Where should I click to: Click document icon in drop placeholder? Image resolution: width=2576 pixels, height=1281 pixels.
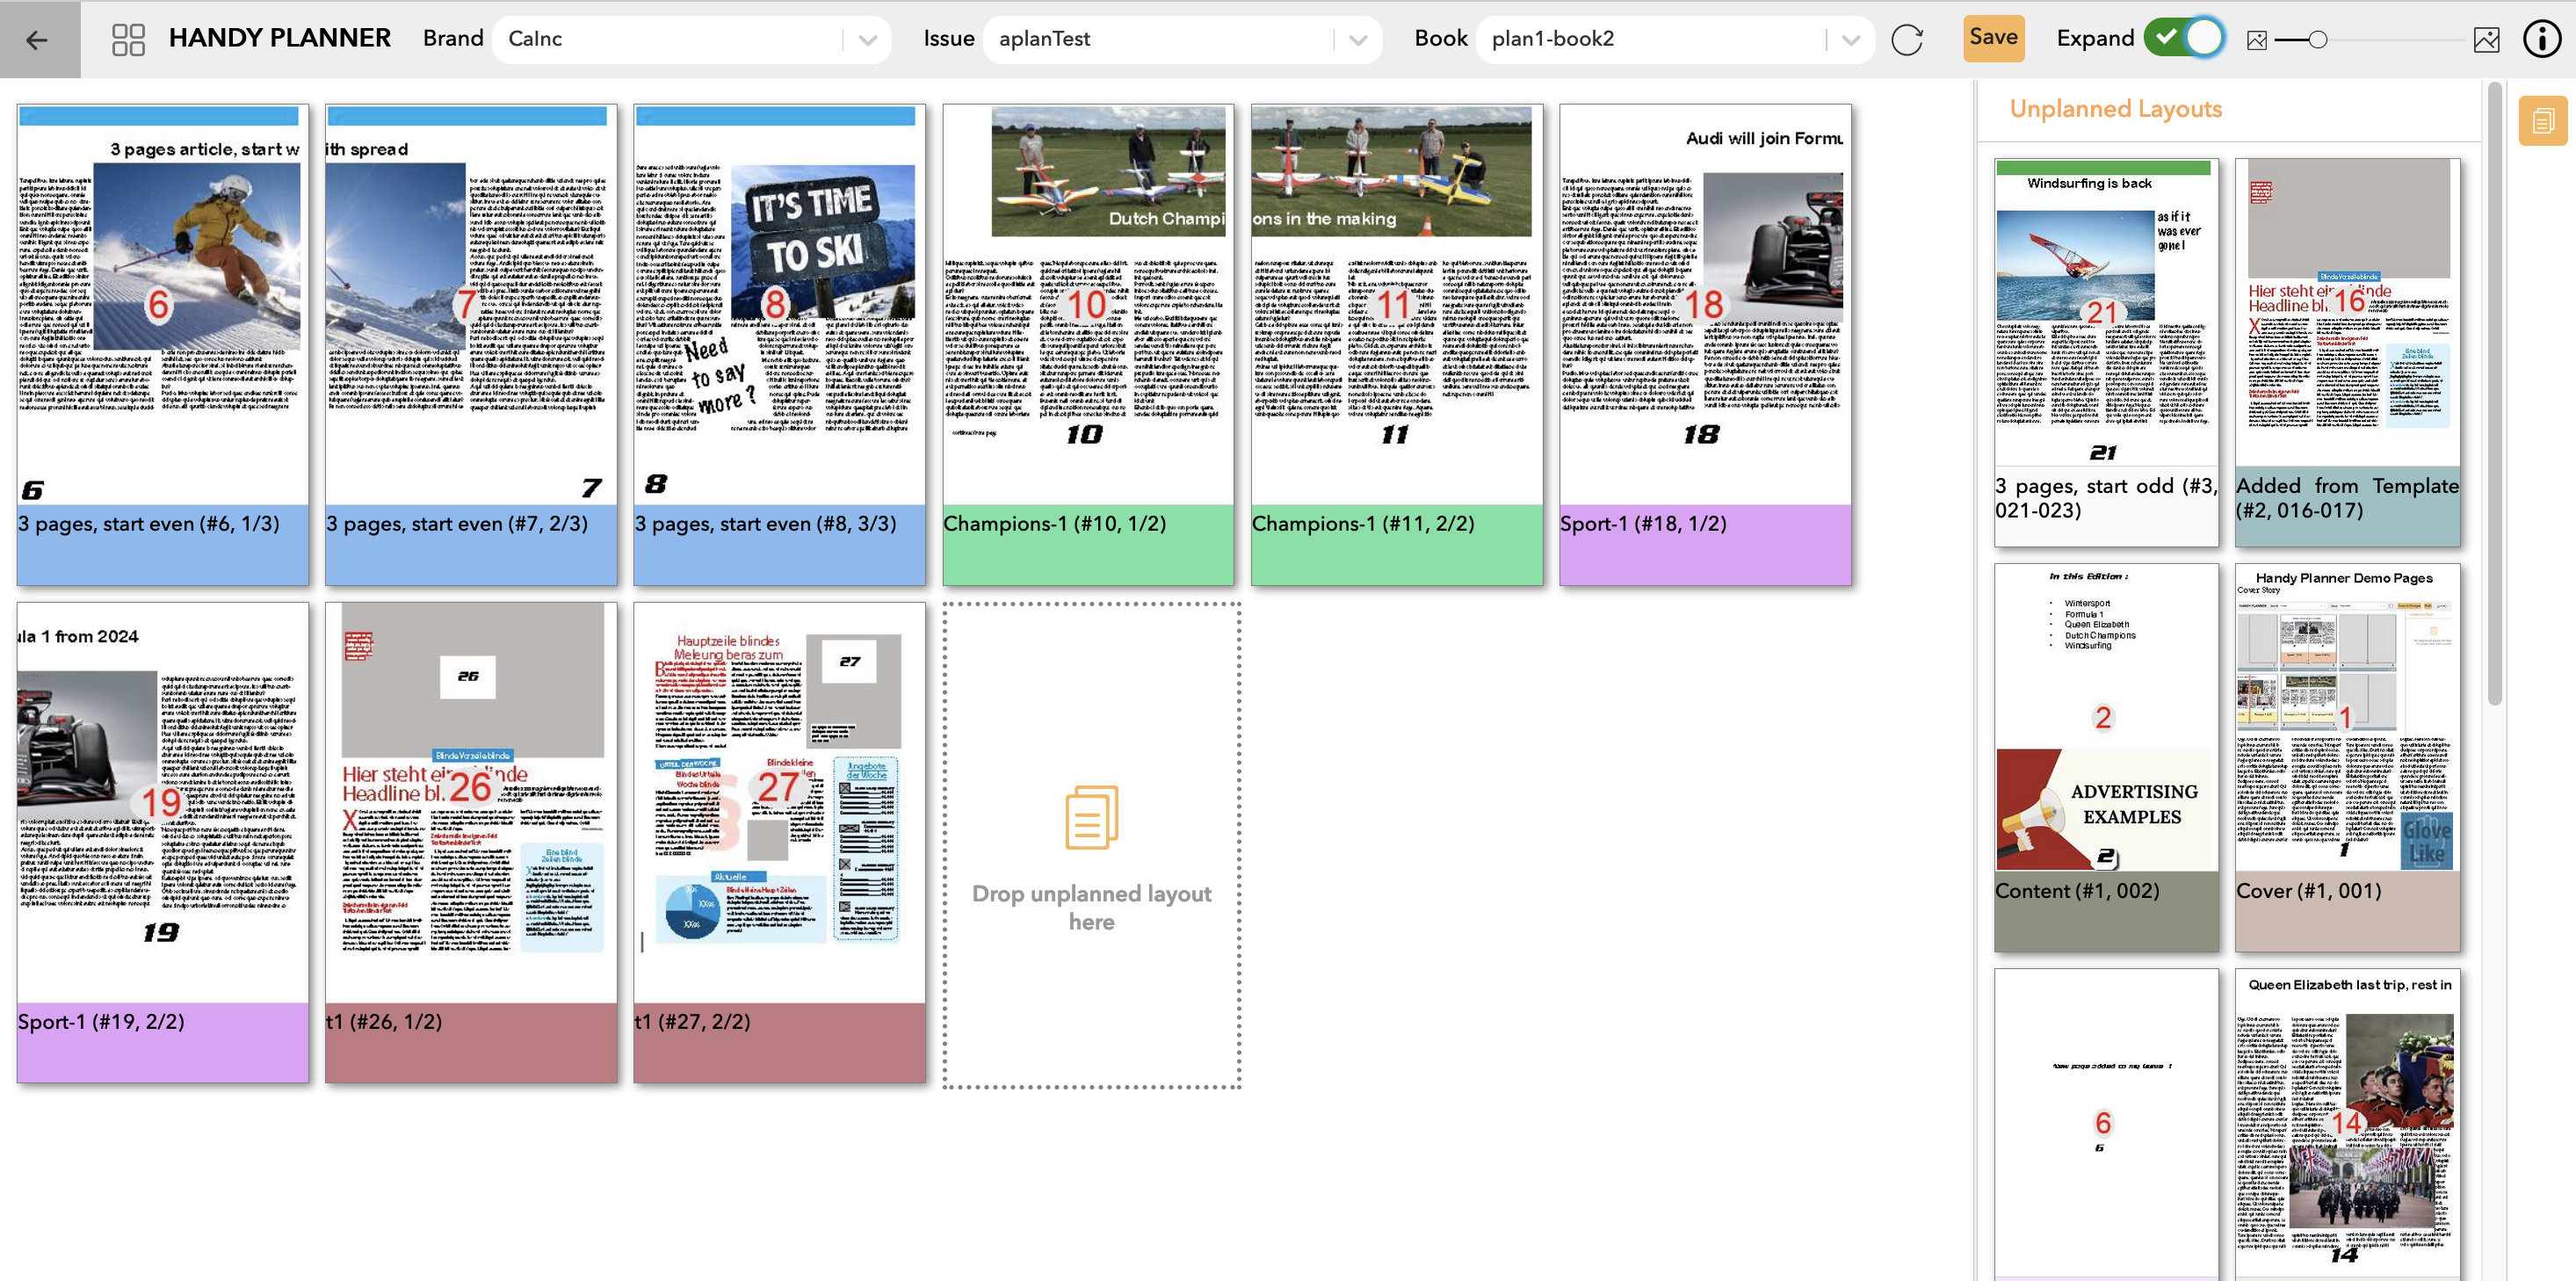click(x=1091, y=817)
